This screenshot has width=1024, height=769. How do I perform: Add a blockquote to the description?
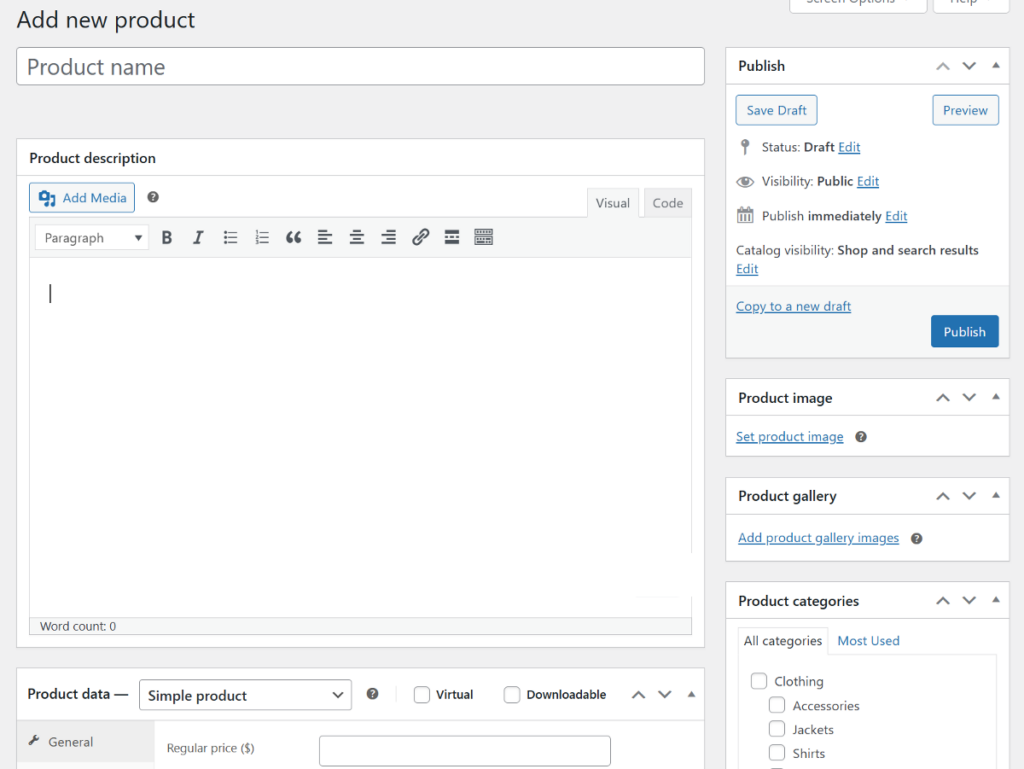point(293,237)
